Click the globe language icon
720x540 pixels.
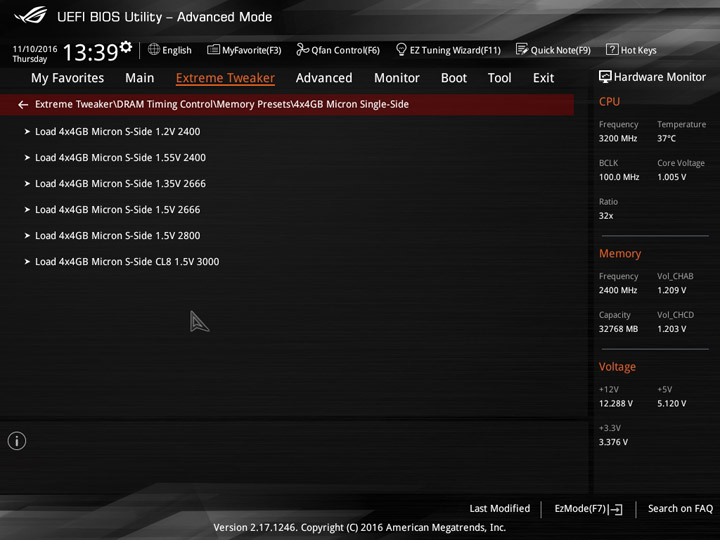pyautogui.click(x=154, y=49)
